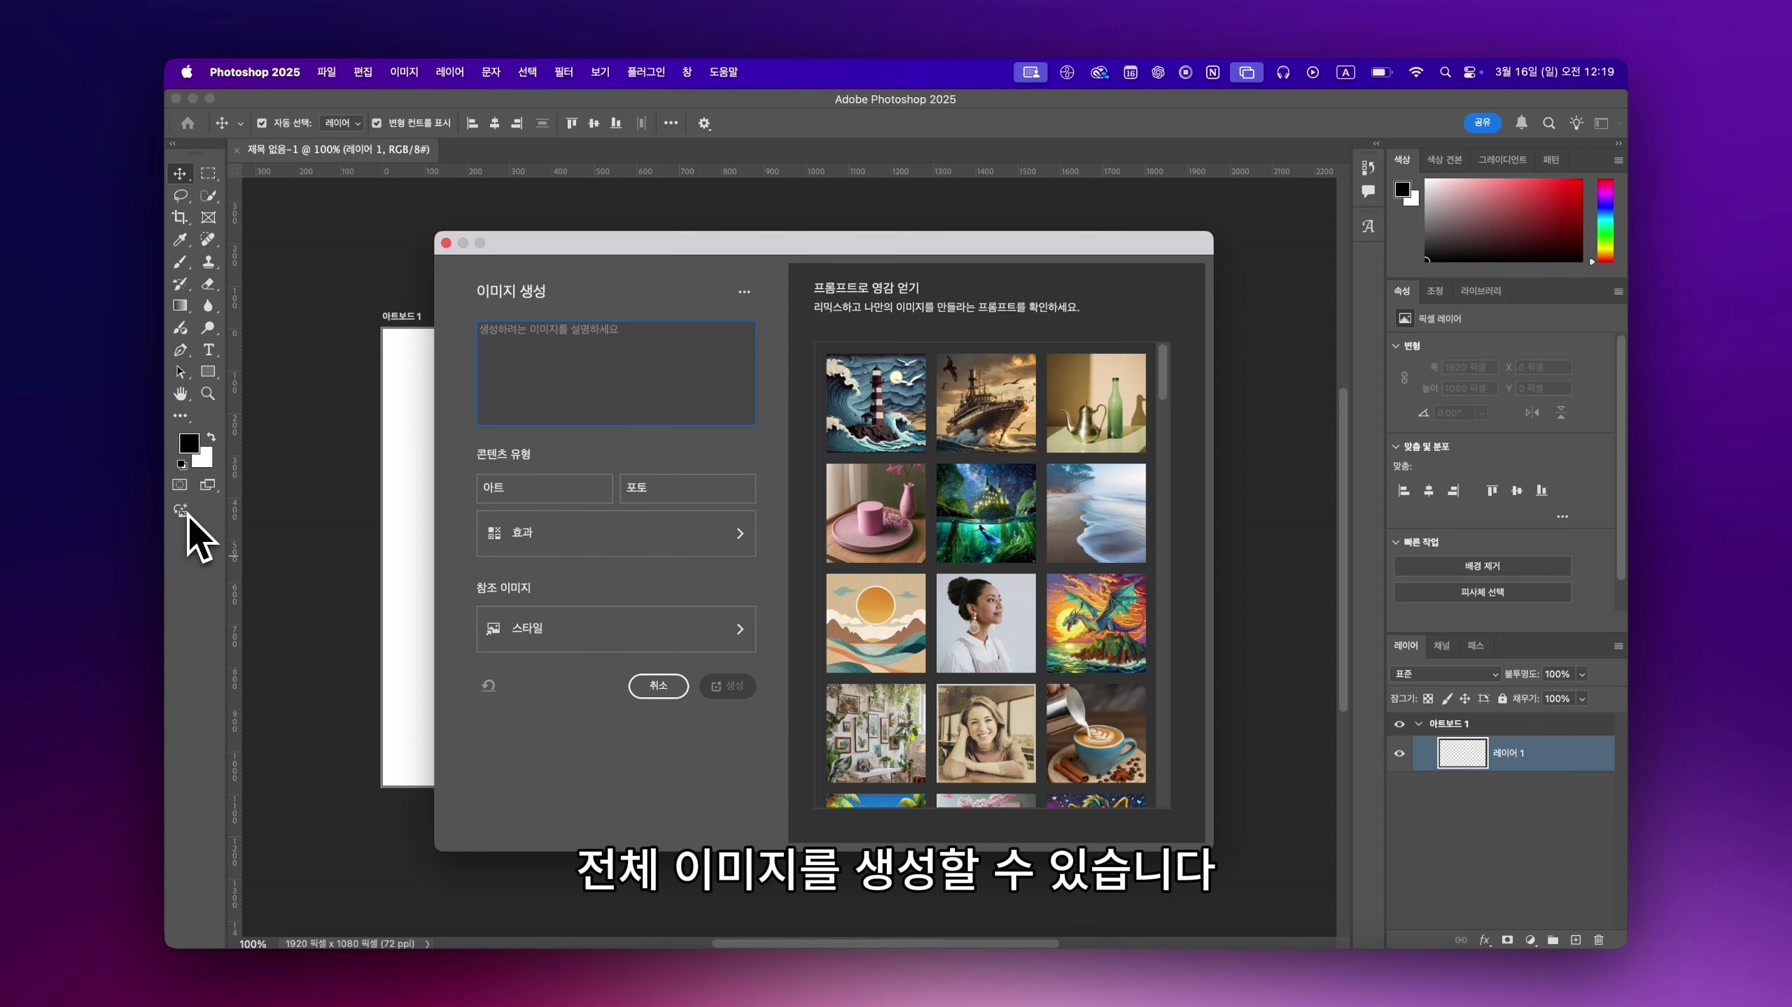This screenshot has height=1007, width=1792.
Task: Expand the 스타일 reference row
Action: tap(616, 629)
